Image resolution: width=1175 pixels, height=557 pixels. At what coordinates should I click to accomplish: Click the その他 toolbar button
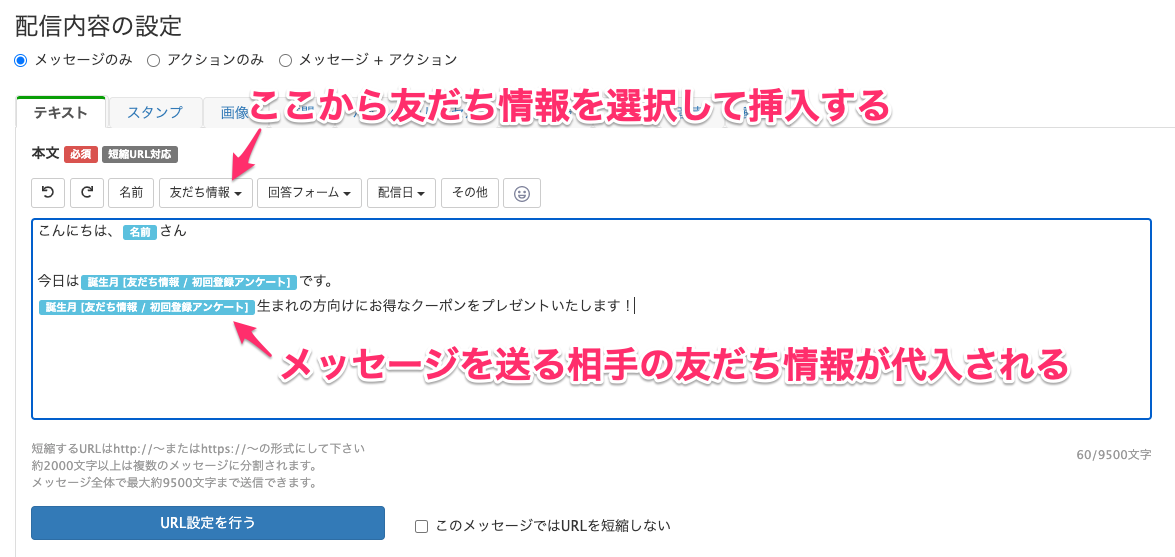(x=469, y=193)
